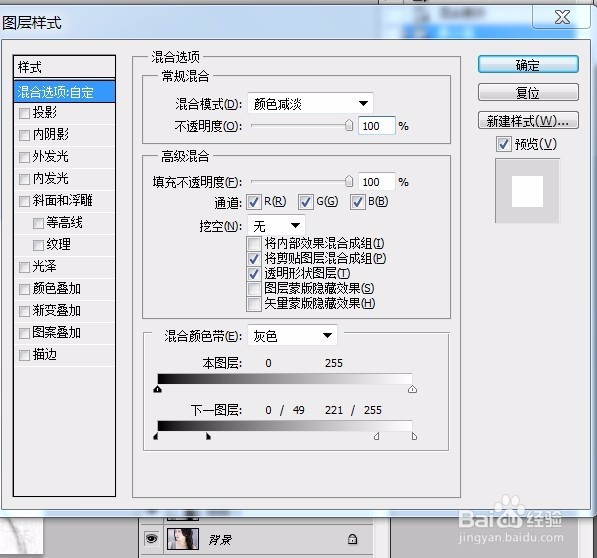Uncheck 透明形状图层 option
This screenshot has height=558, width=597.
pyautogui.click(x=254, y=274)
